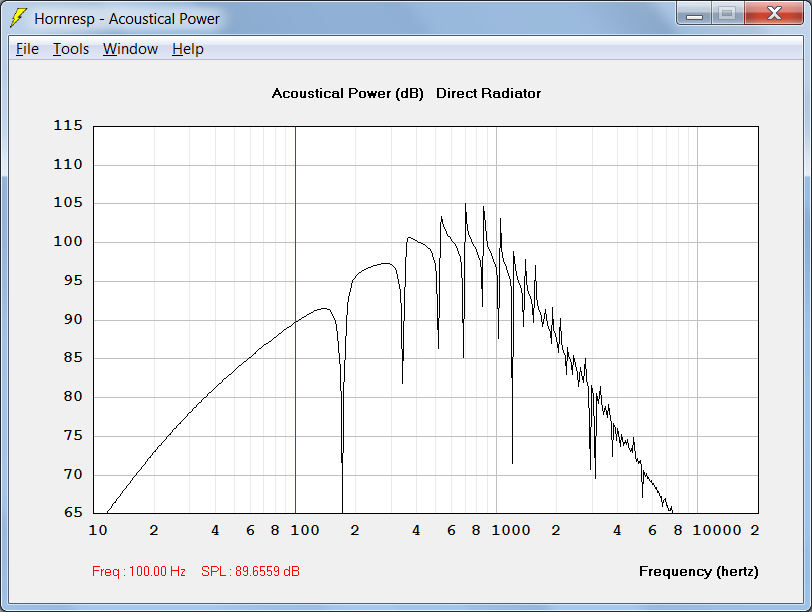Click the 'Acoustical Power (dB)' chart title
The width and height of the screenshot is (812, 612).
point(347,94)
